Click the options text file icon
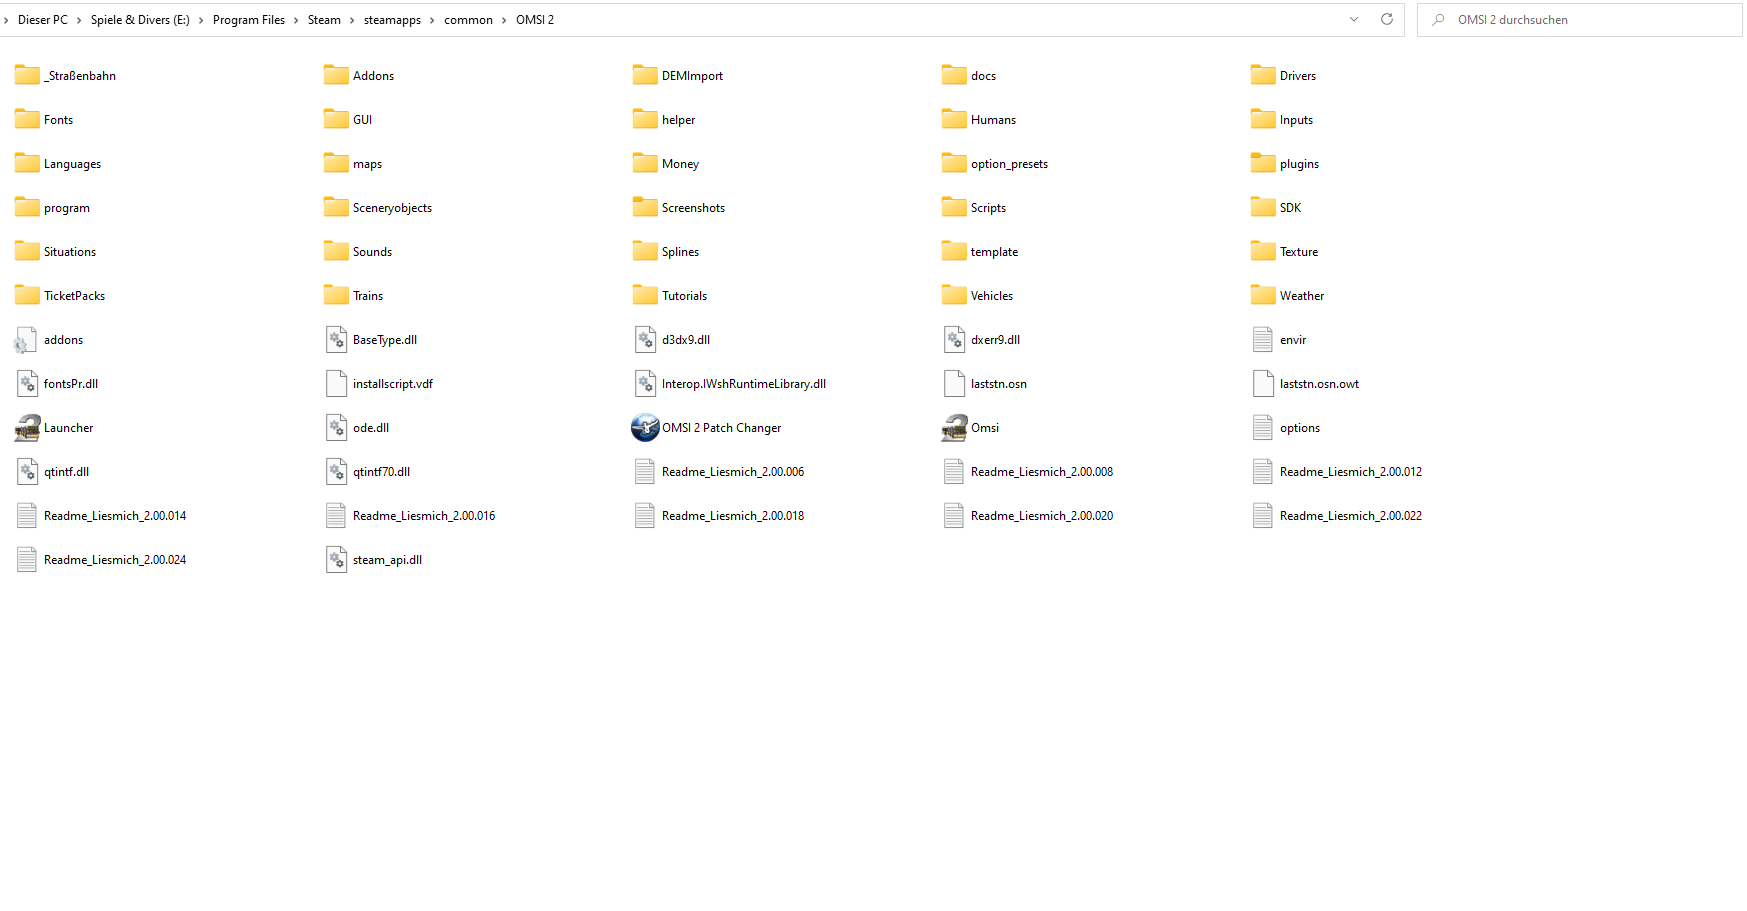The image size is (1747, 911). pyautogui.click(x=1263, y=428)
